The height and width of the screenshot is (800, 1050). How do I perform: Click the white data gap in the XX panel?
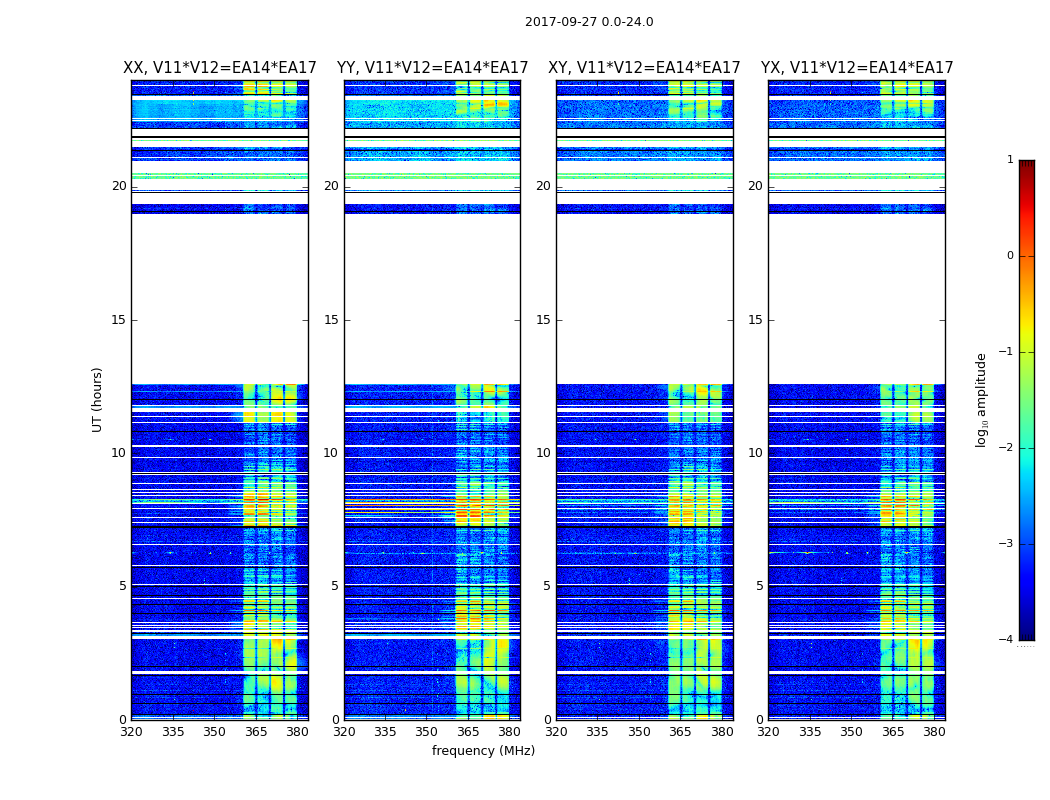click(x=220, y=299)
